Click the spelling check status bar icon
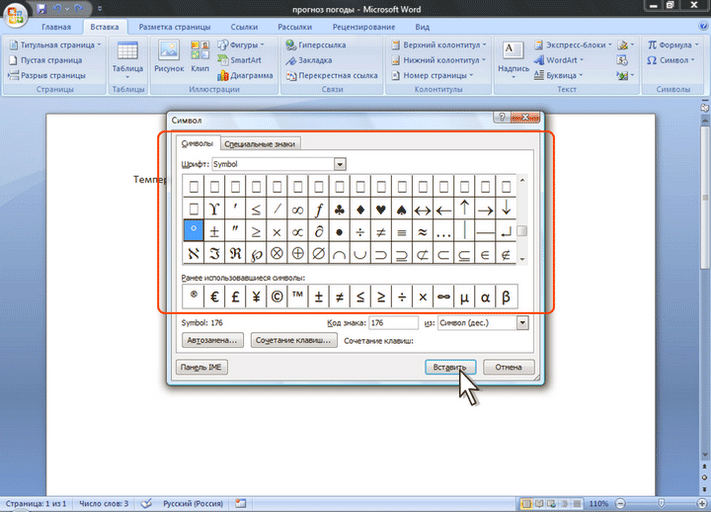Viewport: 711px width, 512px height. pyautogui.click(x=146, y=503)
